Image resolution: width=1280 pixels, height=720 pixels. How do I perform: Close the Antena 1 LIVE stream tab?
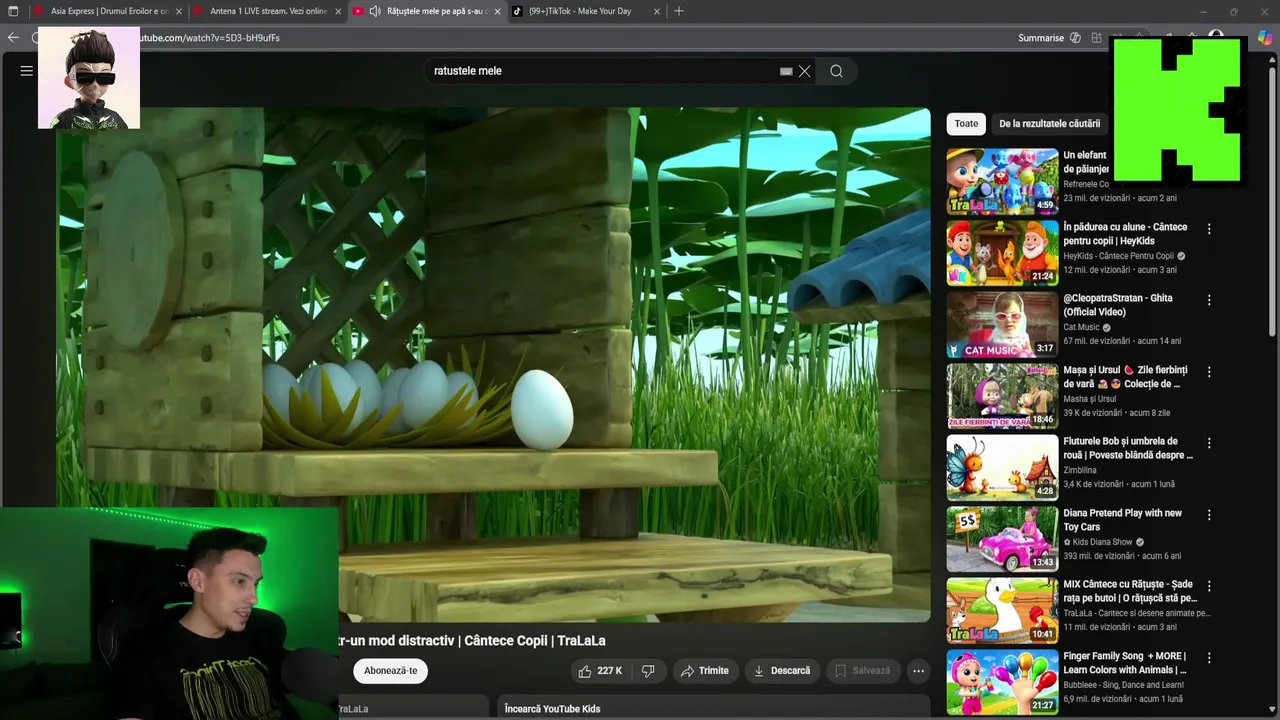point(338,12)
